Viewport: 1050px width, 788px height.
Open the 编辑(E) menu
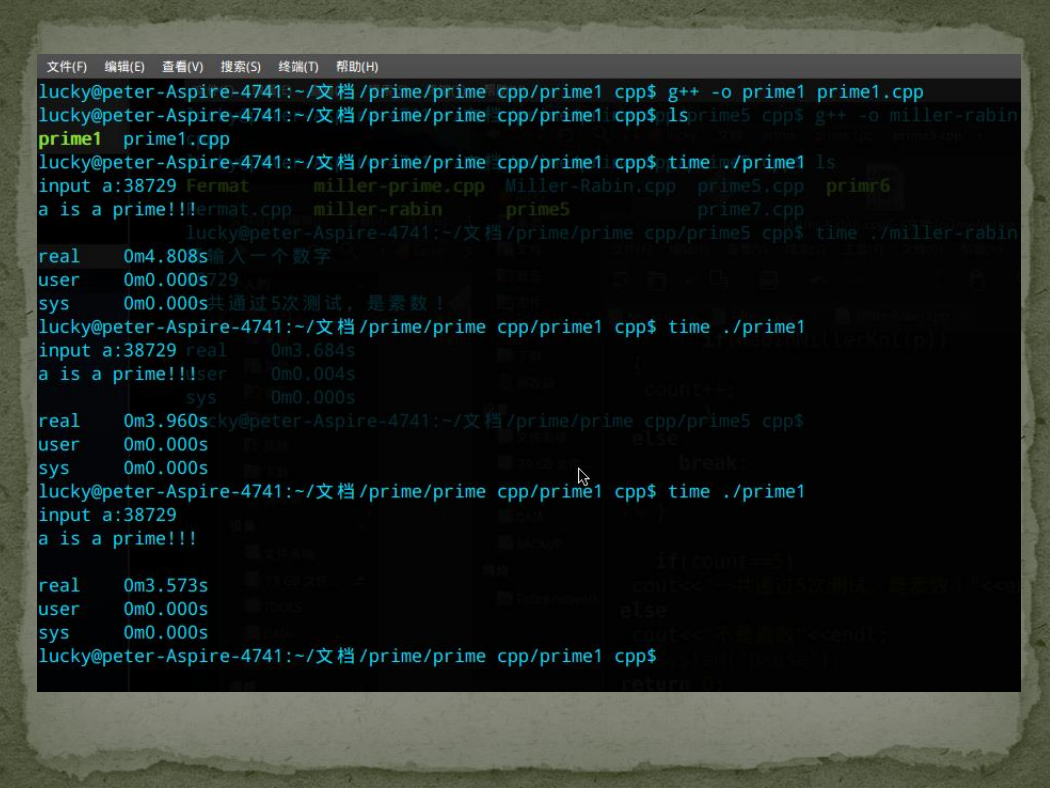click(125, 67)
